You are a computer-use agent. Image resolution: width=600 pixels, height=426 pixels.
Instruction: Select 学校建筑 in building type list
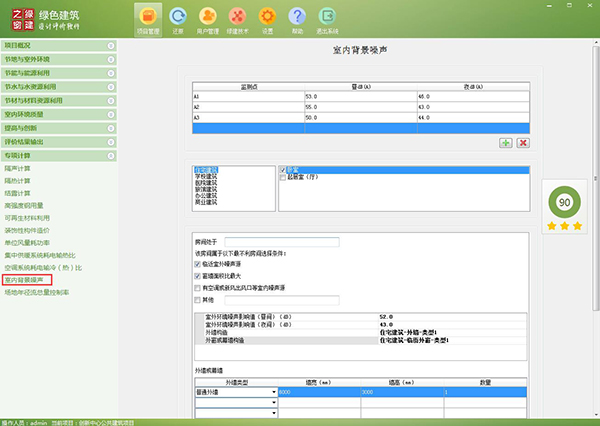[x=205, y=177]
